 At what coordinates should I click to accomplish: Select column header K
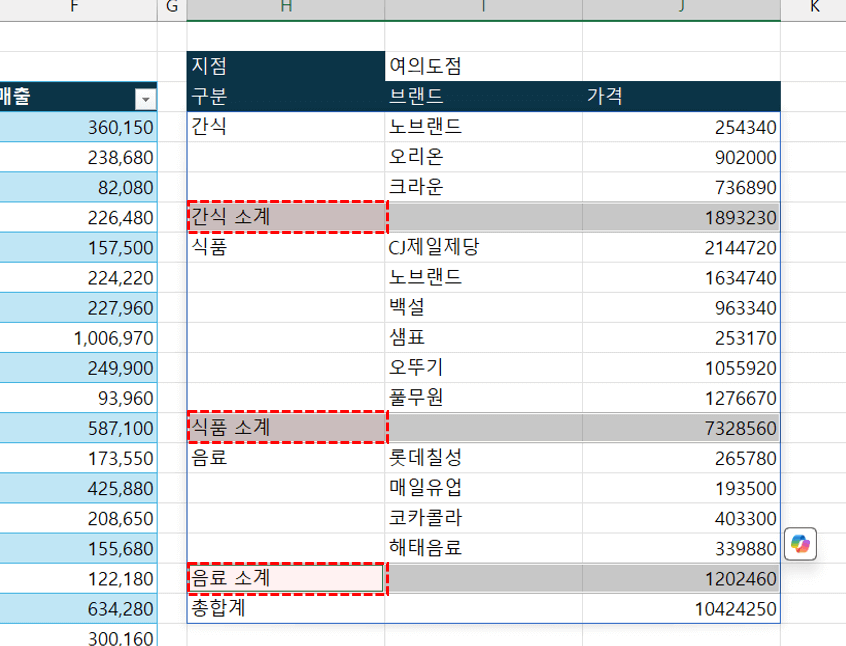pos(816,8)
